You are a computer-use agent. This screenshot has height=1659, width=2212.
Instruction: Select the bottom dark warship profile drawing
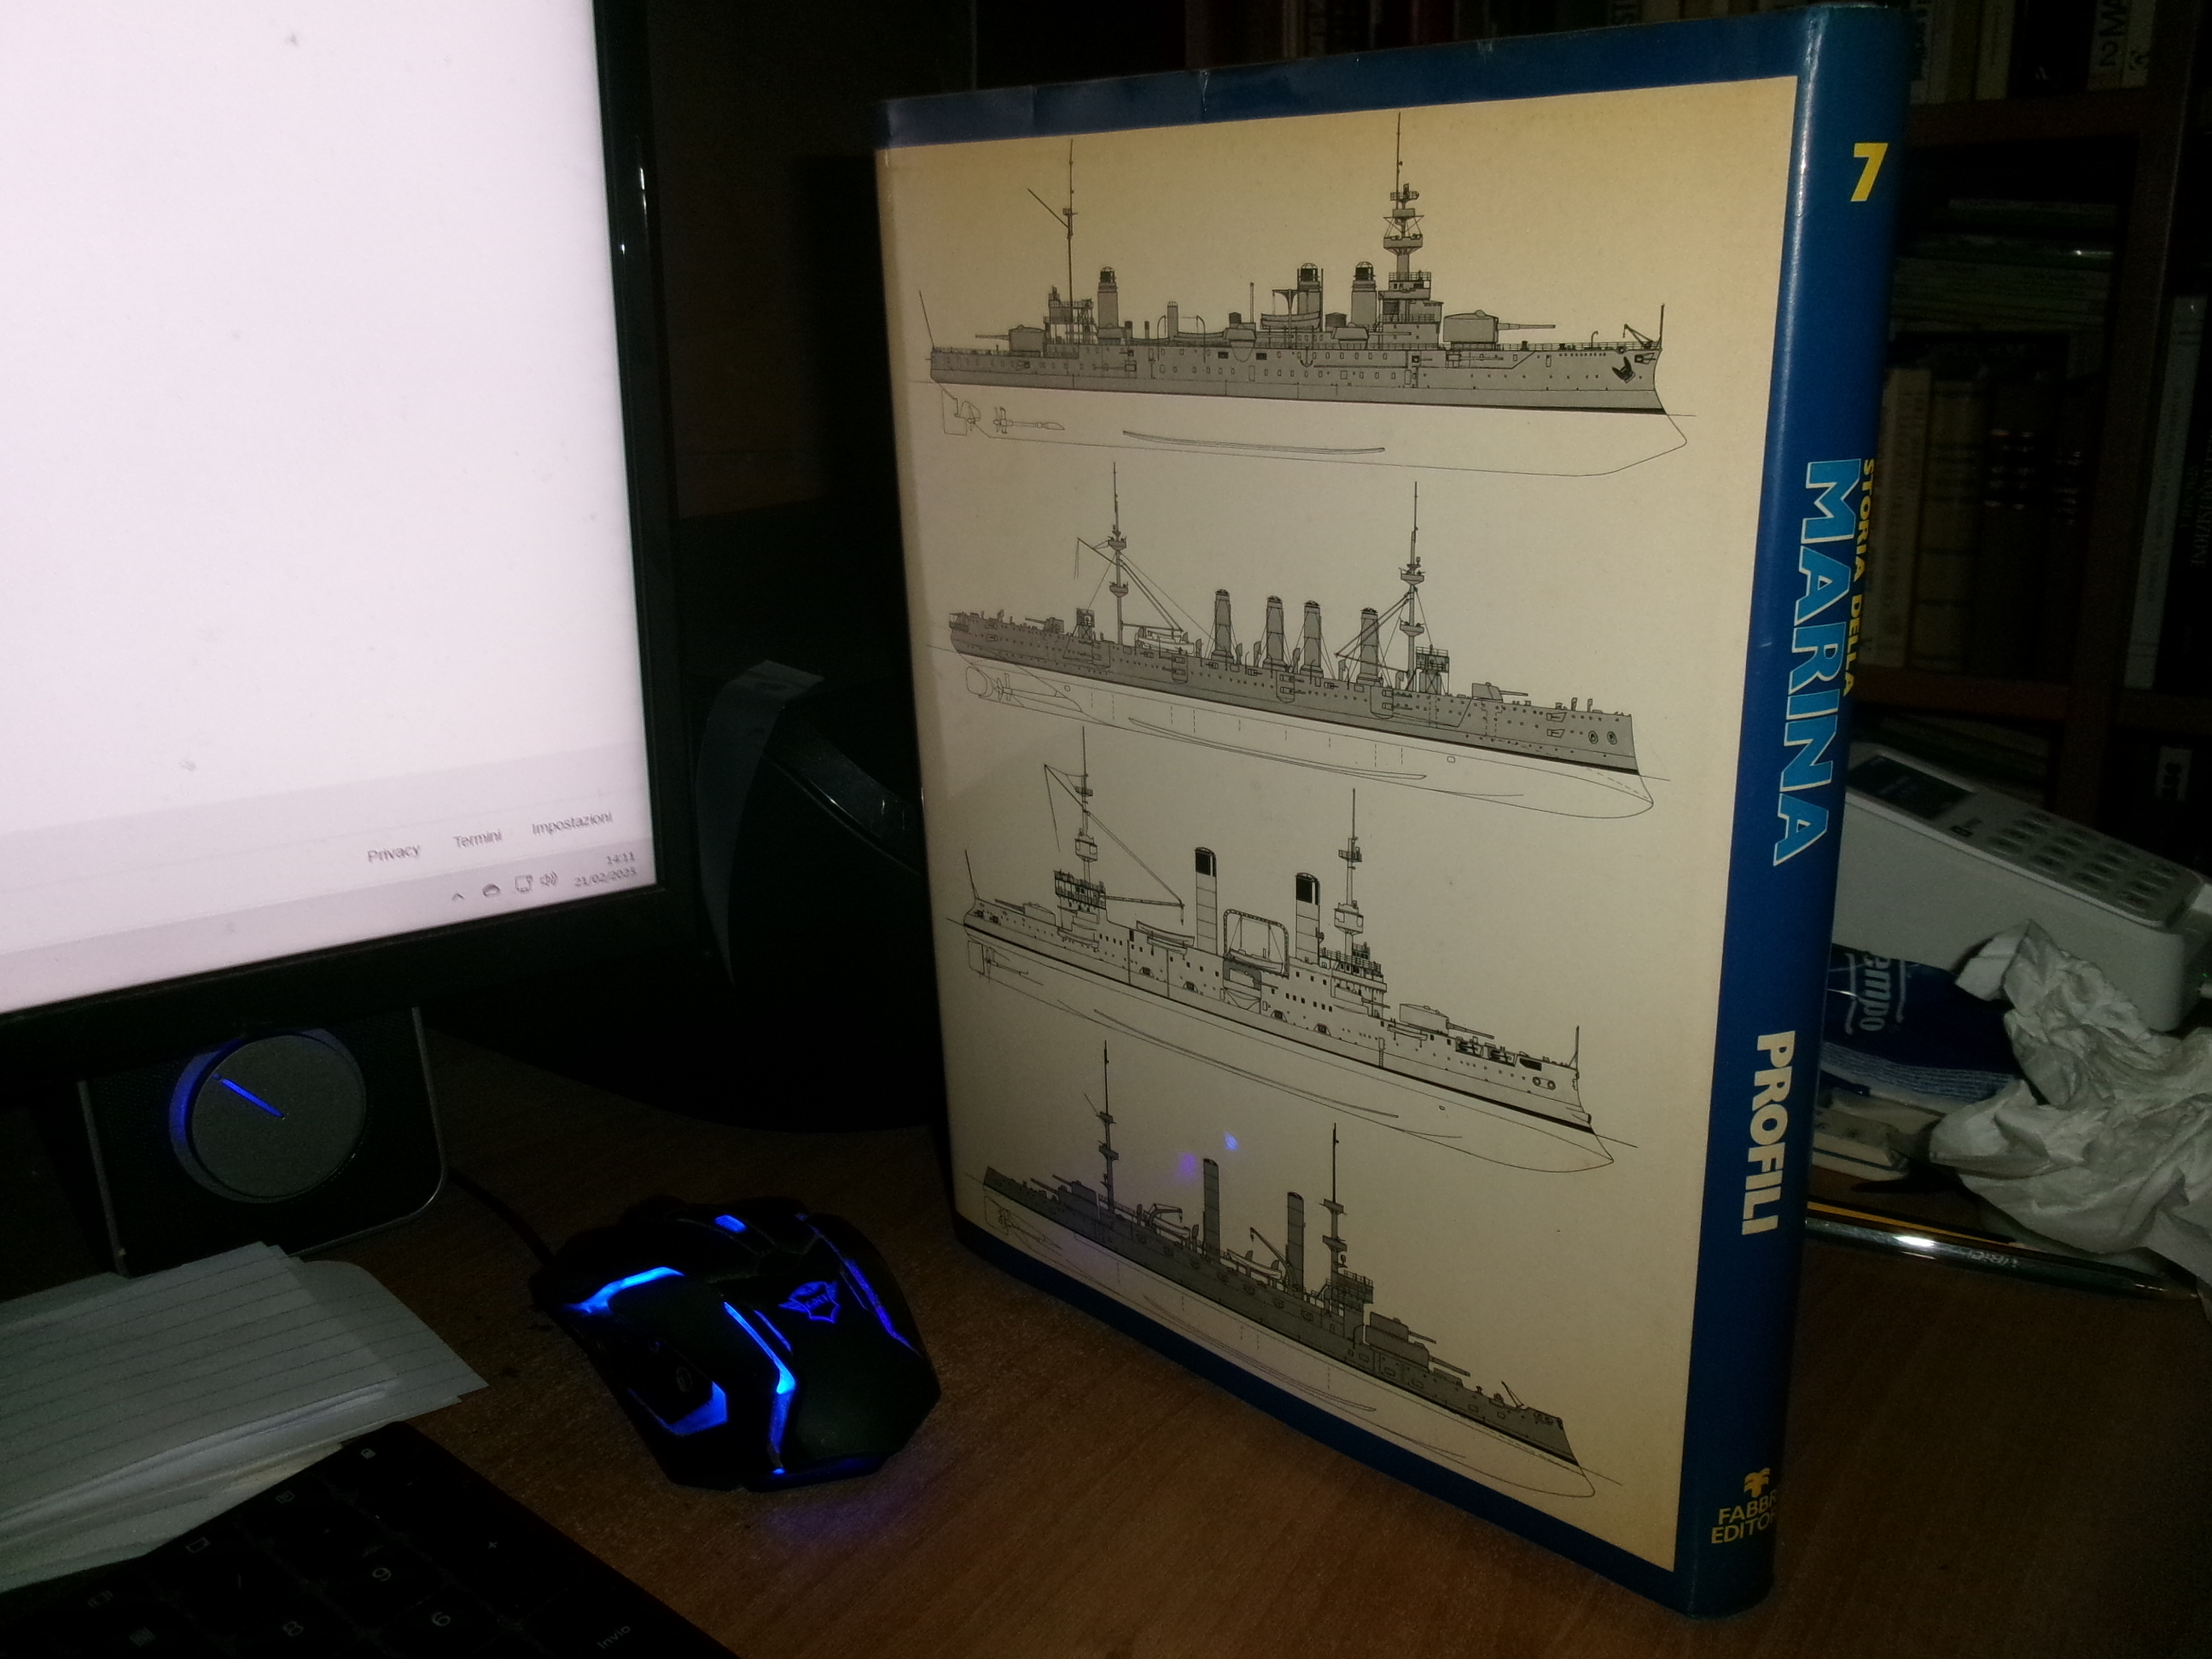(x=1280, y=1290)
